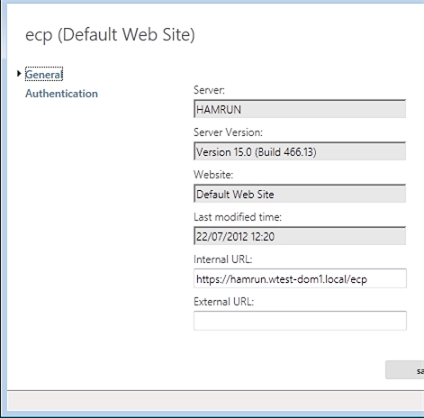Image resolution: width=424 pixels, height=418 pixels.
Task: Click the arrow marker beside General
Action: click(19, 73)
